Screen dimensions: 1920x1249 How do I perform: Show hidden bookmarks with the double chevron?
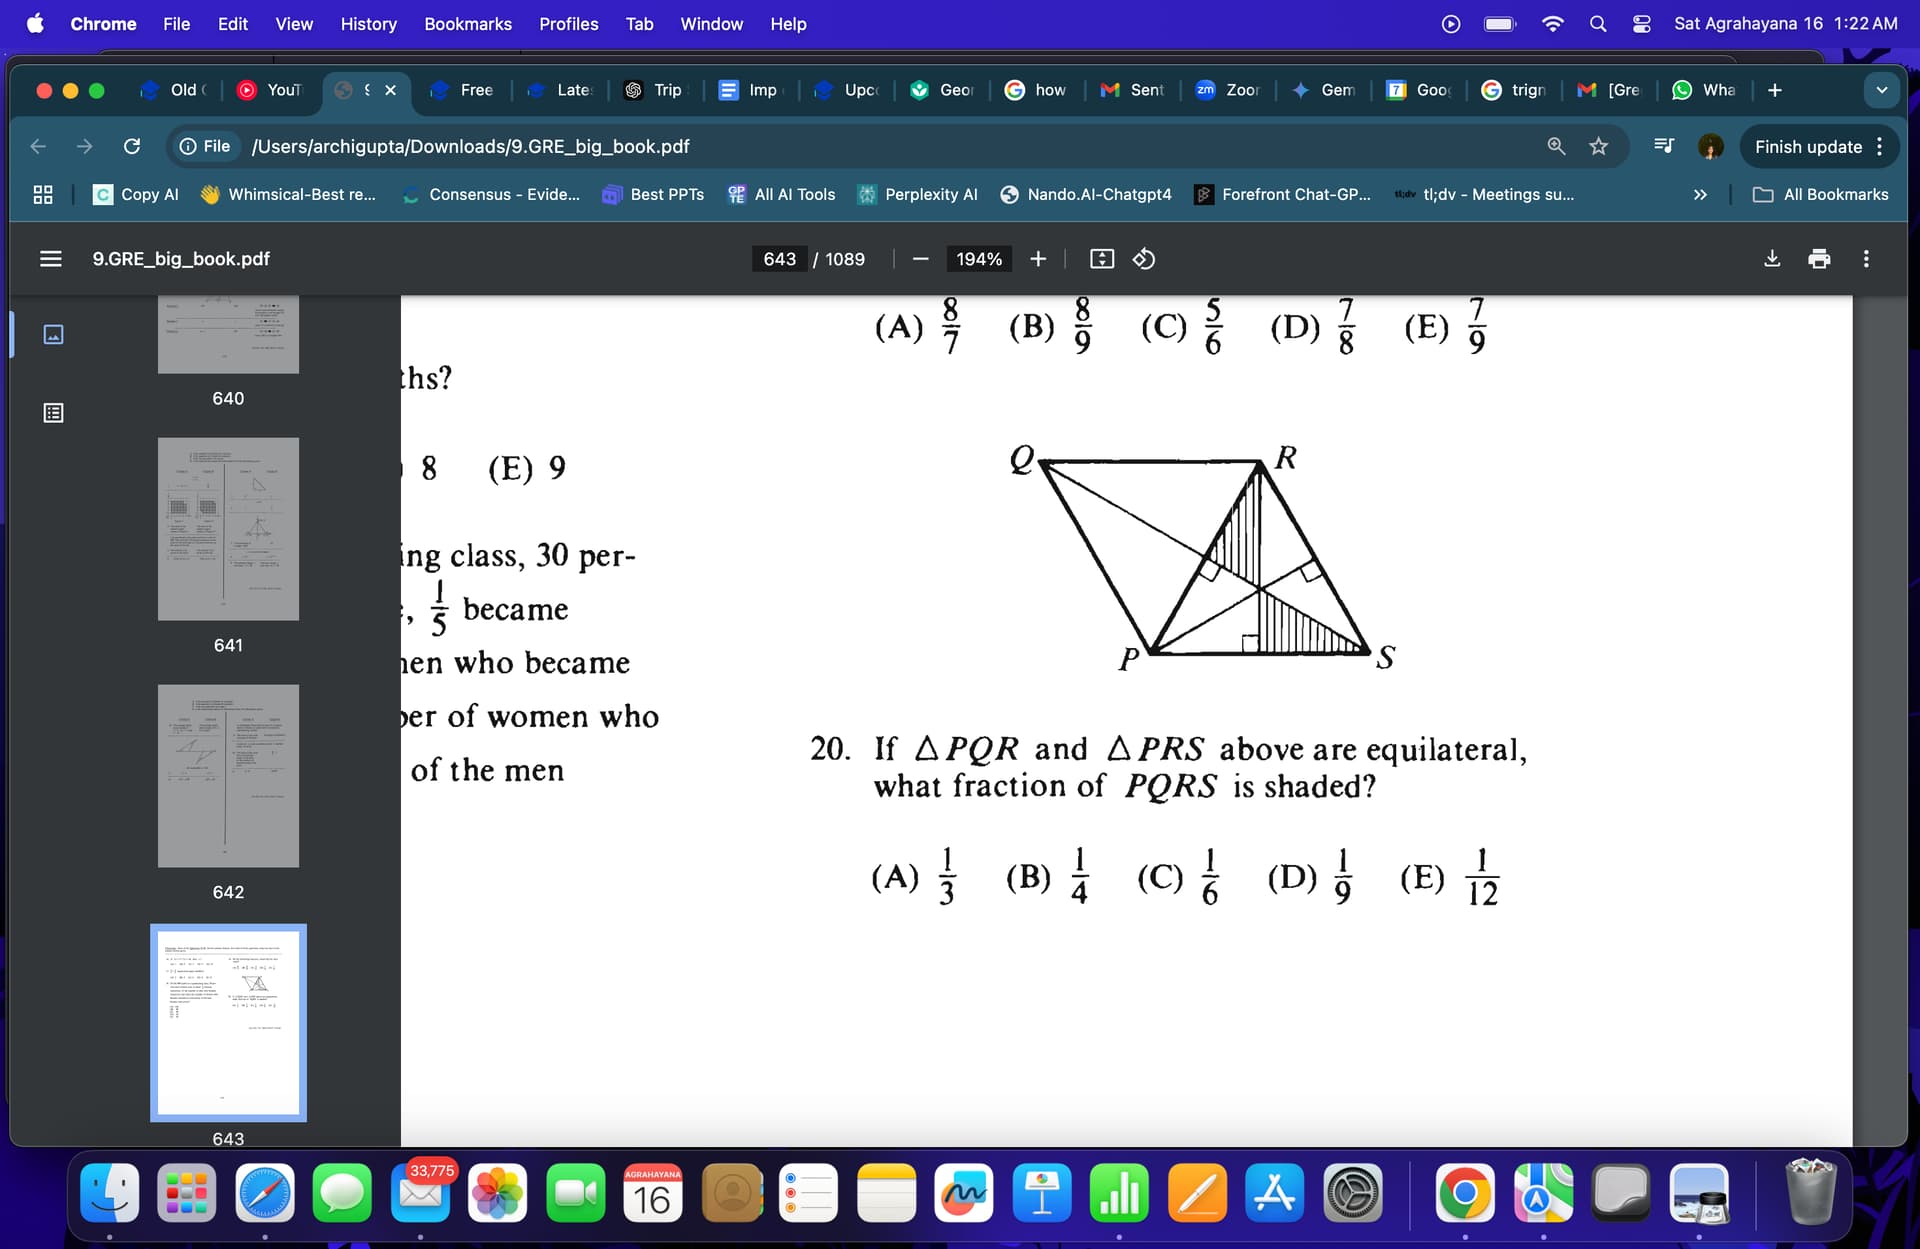tap(1700, 194)
